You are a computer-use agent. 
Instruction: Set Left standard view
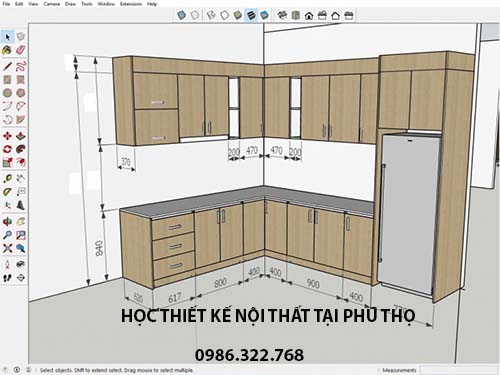tap(349, 15)
